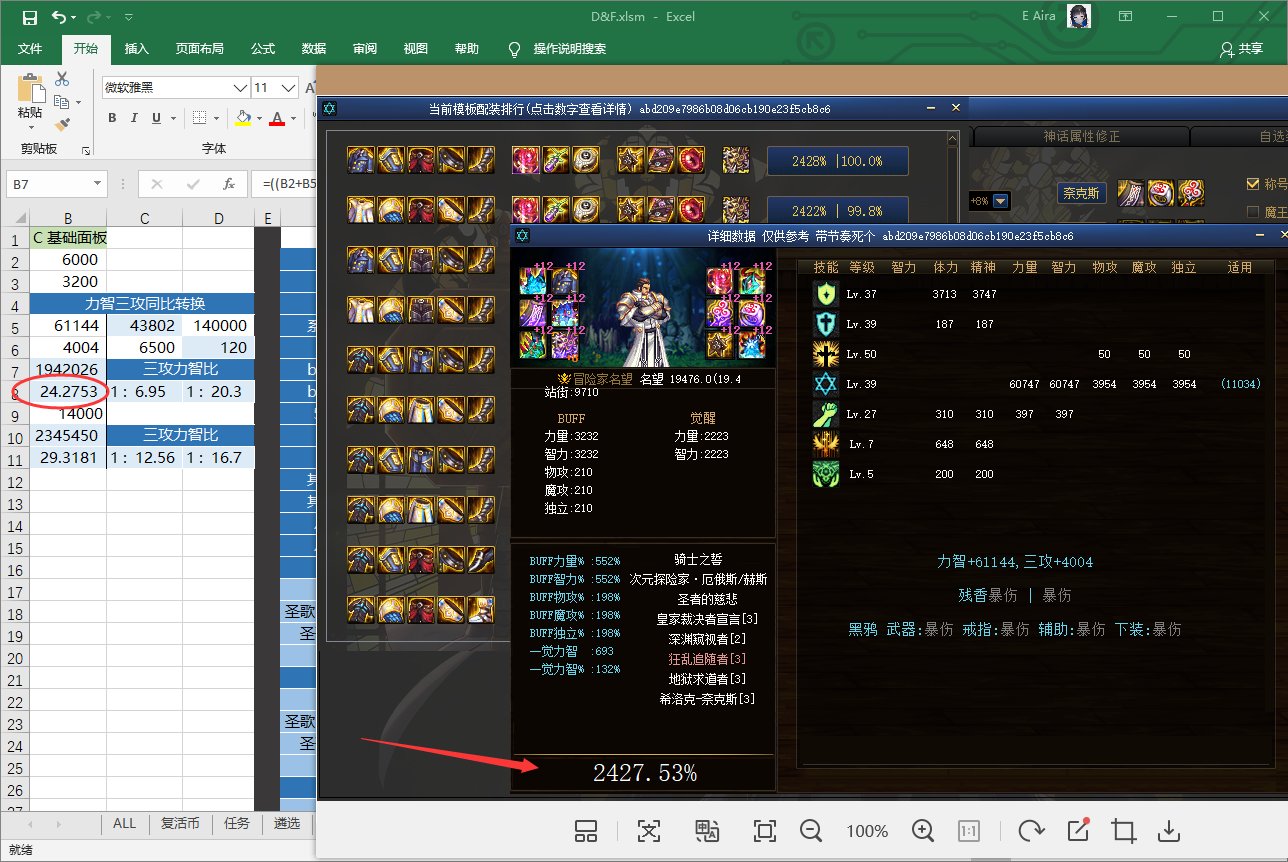
Task: Click the image viewer zoom in magnifier
Action: point(922,831)
